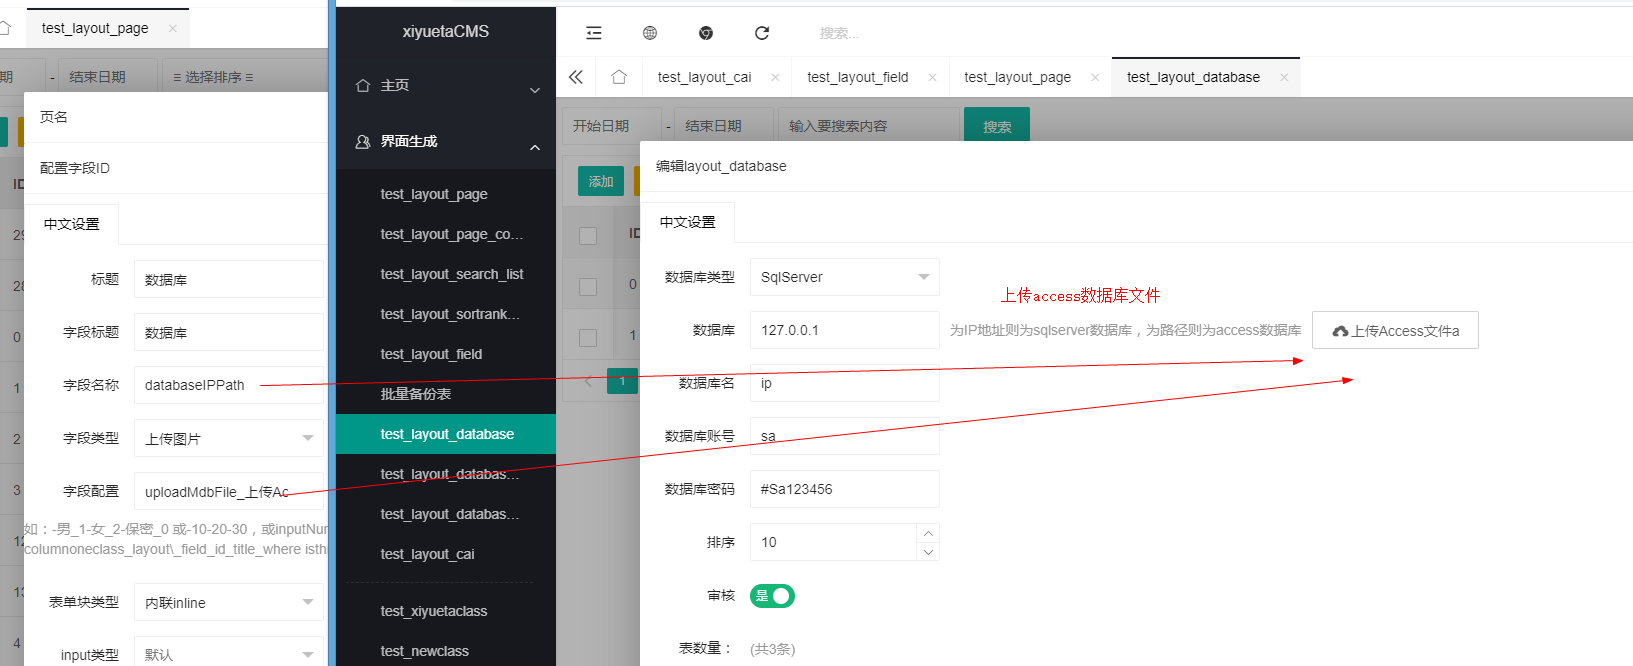Open the 数据库类型 SqlServer dropdown
The height and width of the screenshot is (666, 1633).
point(844,277)
